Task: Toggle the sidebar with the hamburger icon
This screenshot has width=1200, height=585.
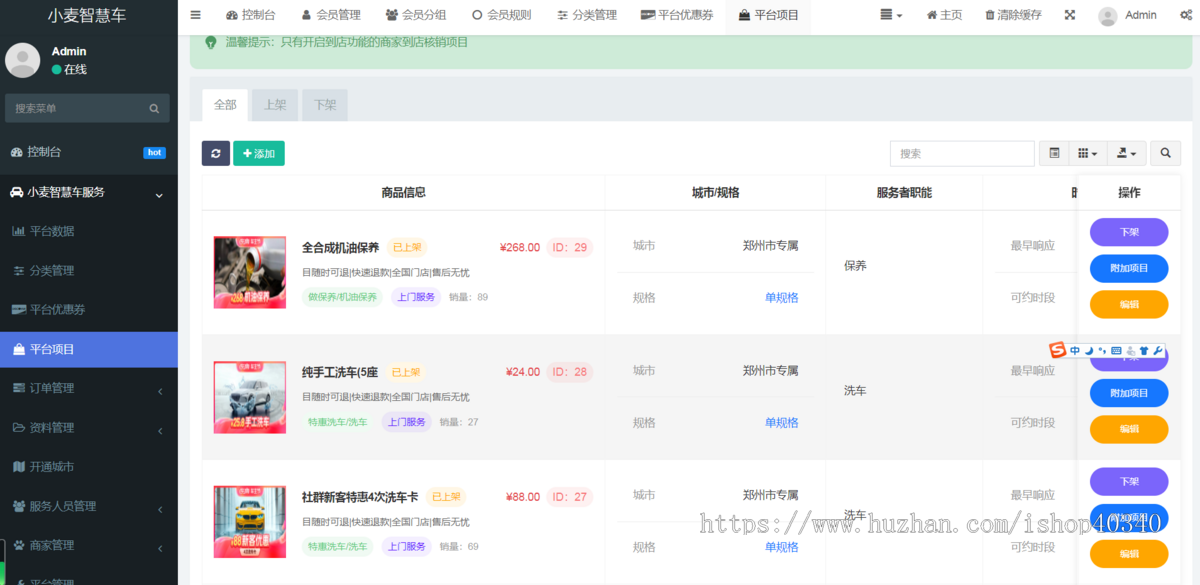Action: (195, 15)
